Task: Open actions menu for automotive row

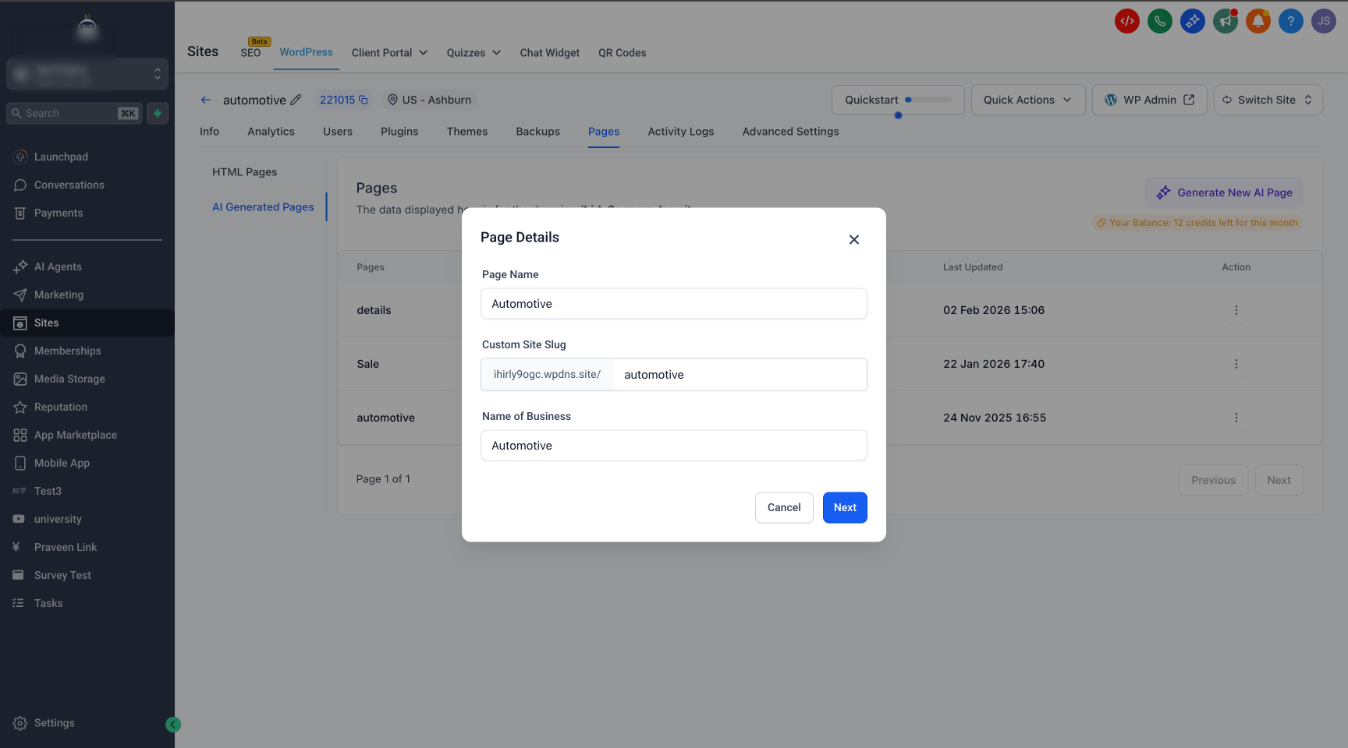Action: 1236,417
